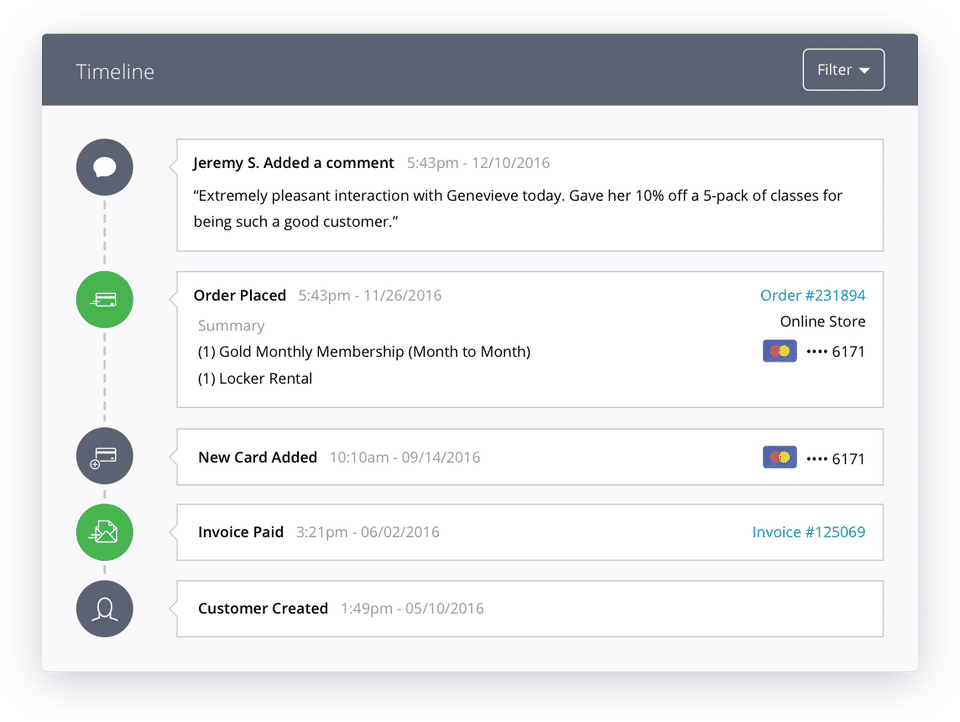This screenshot has width=960, height=722.
Task: Select the Jeremy S. comment entry
Action: pos(293,163)
